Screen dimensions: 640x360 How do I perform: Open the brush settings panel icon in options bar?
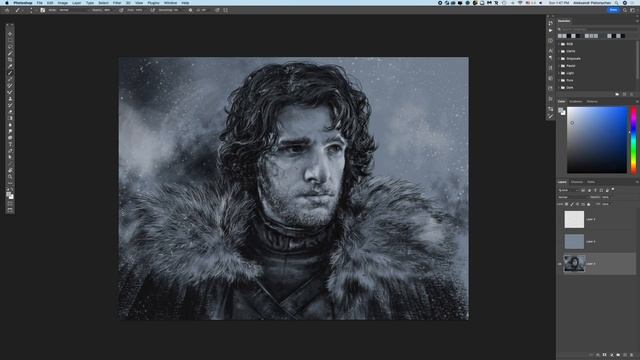(x=42, y=10)
